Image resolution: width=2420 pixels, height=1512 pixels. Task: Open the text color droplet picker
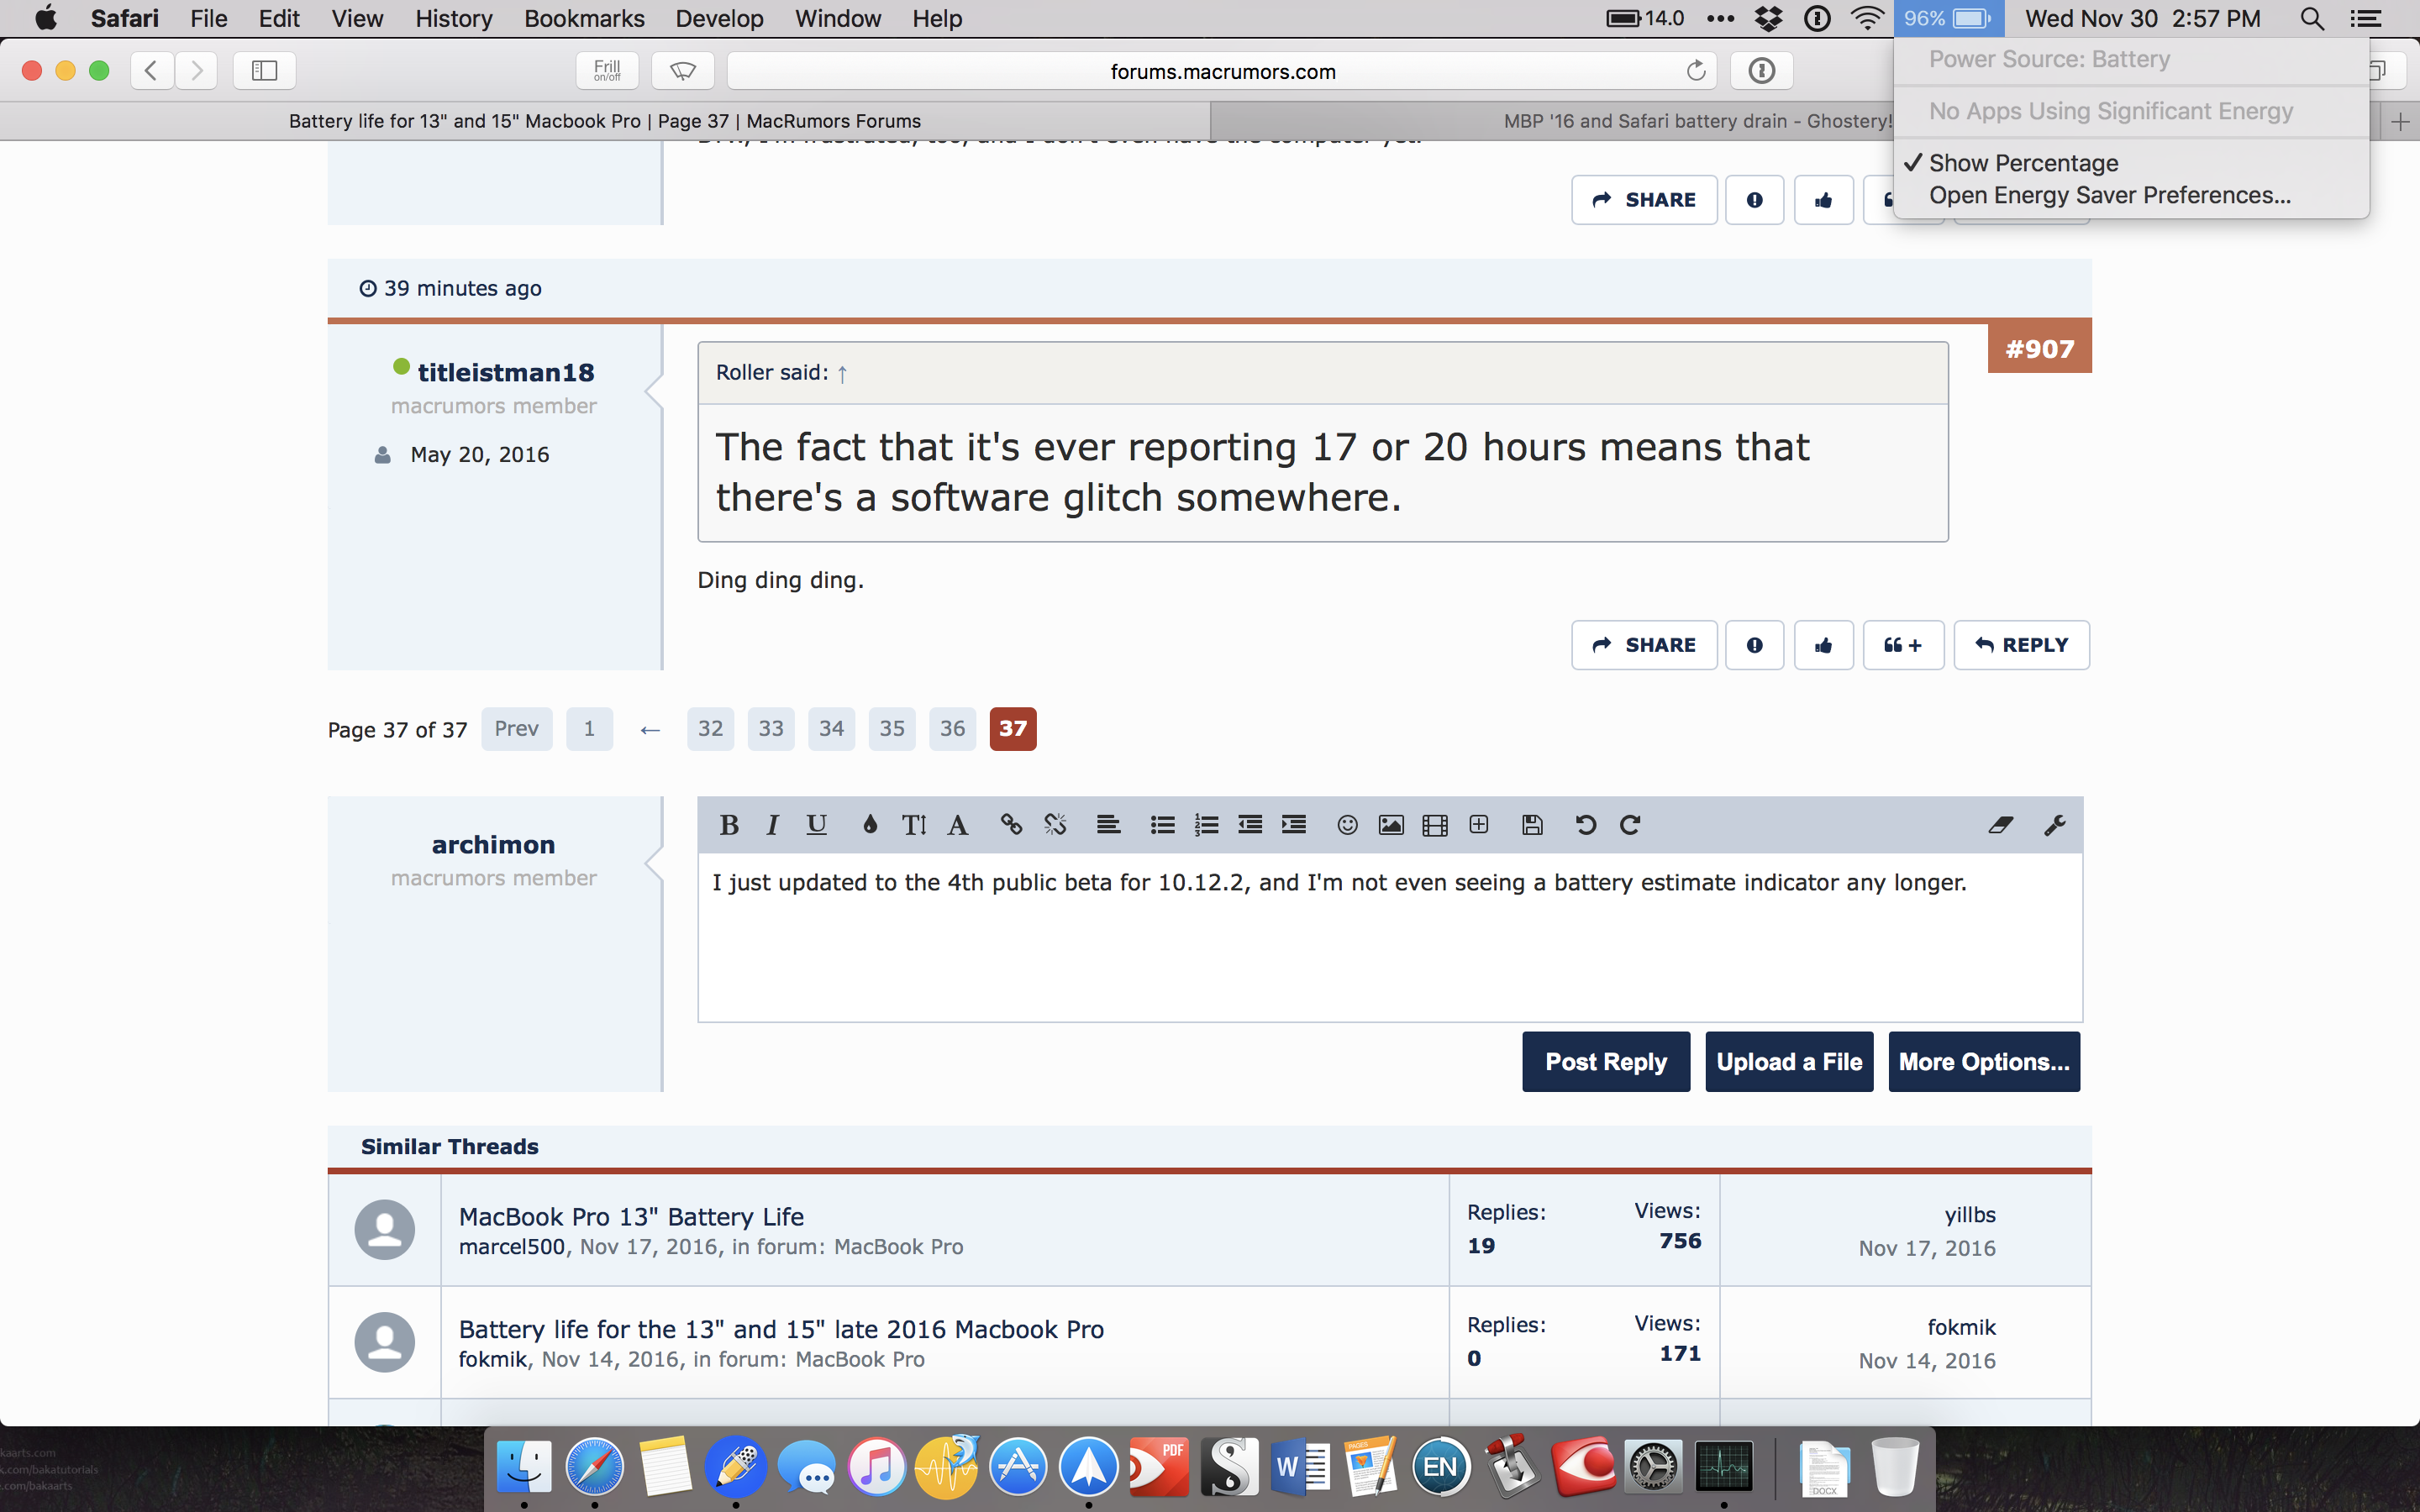tap(870, 825)
